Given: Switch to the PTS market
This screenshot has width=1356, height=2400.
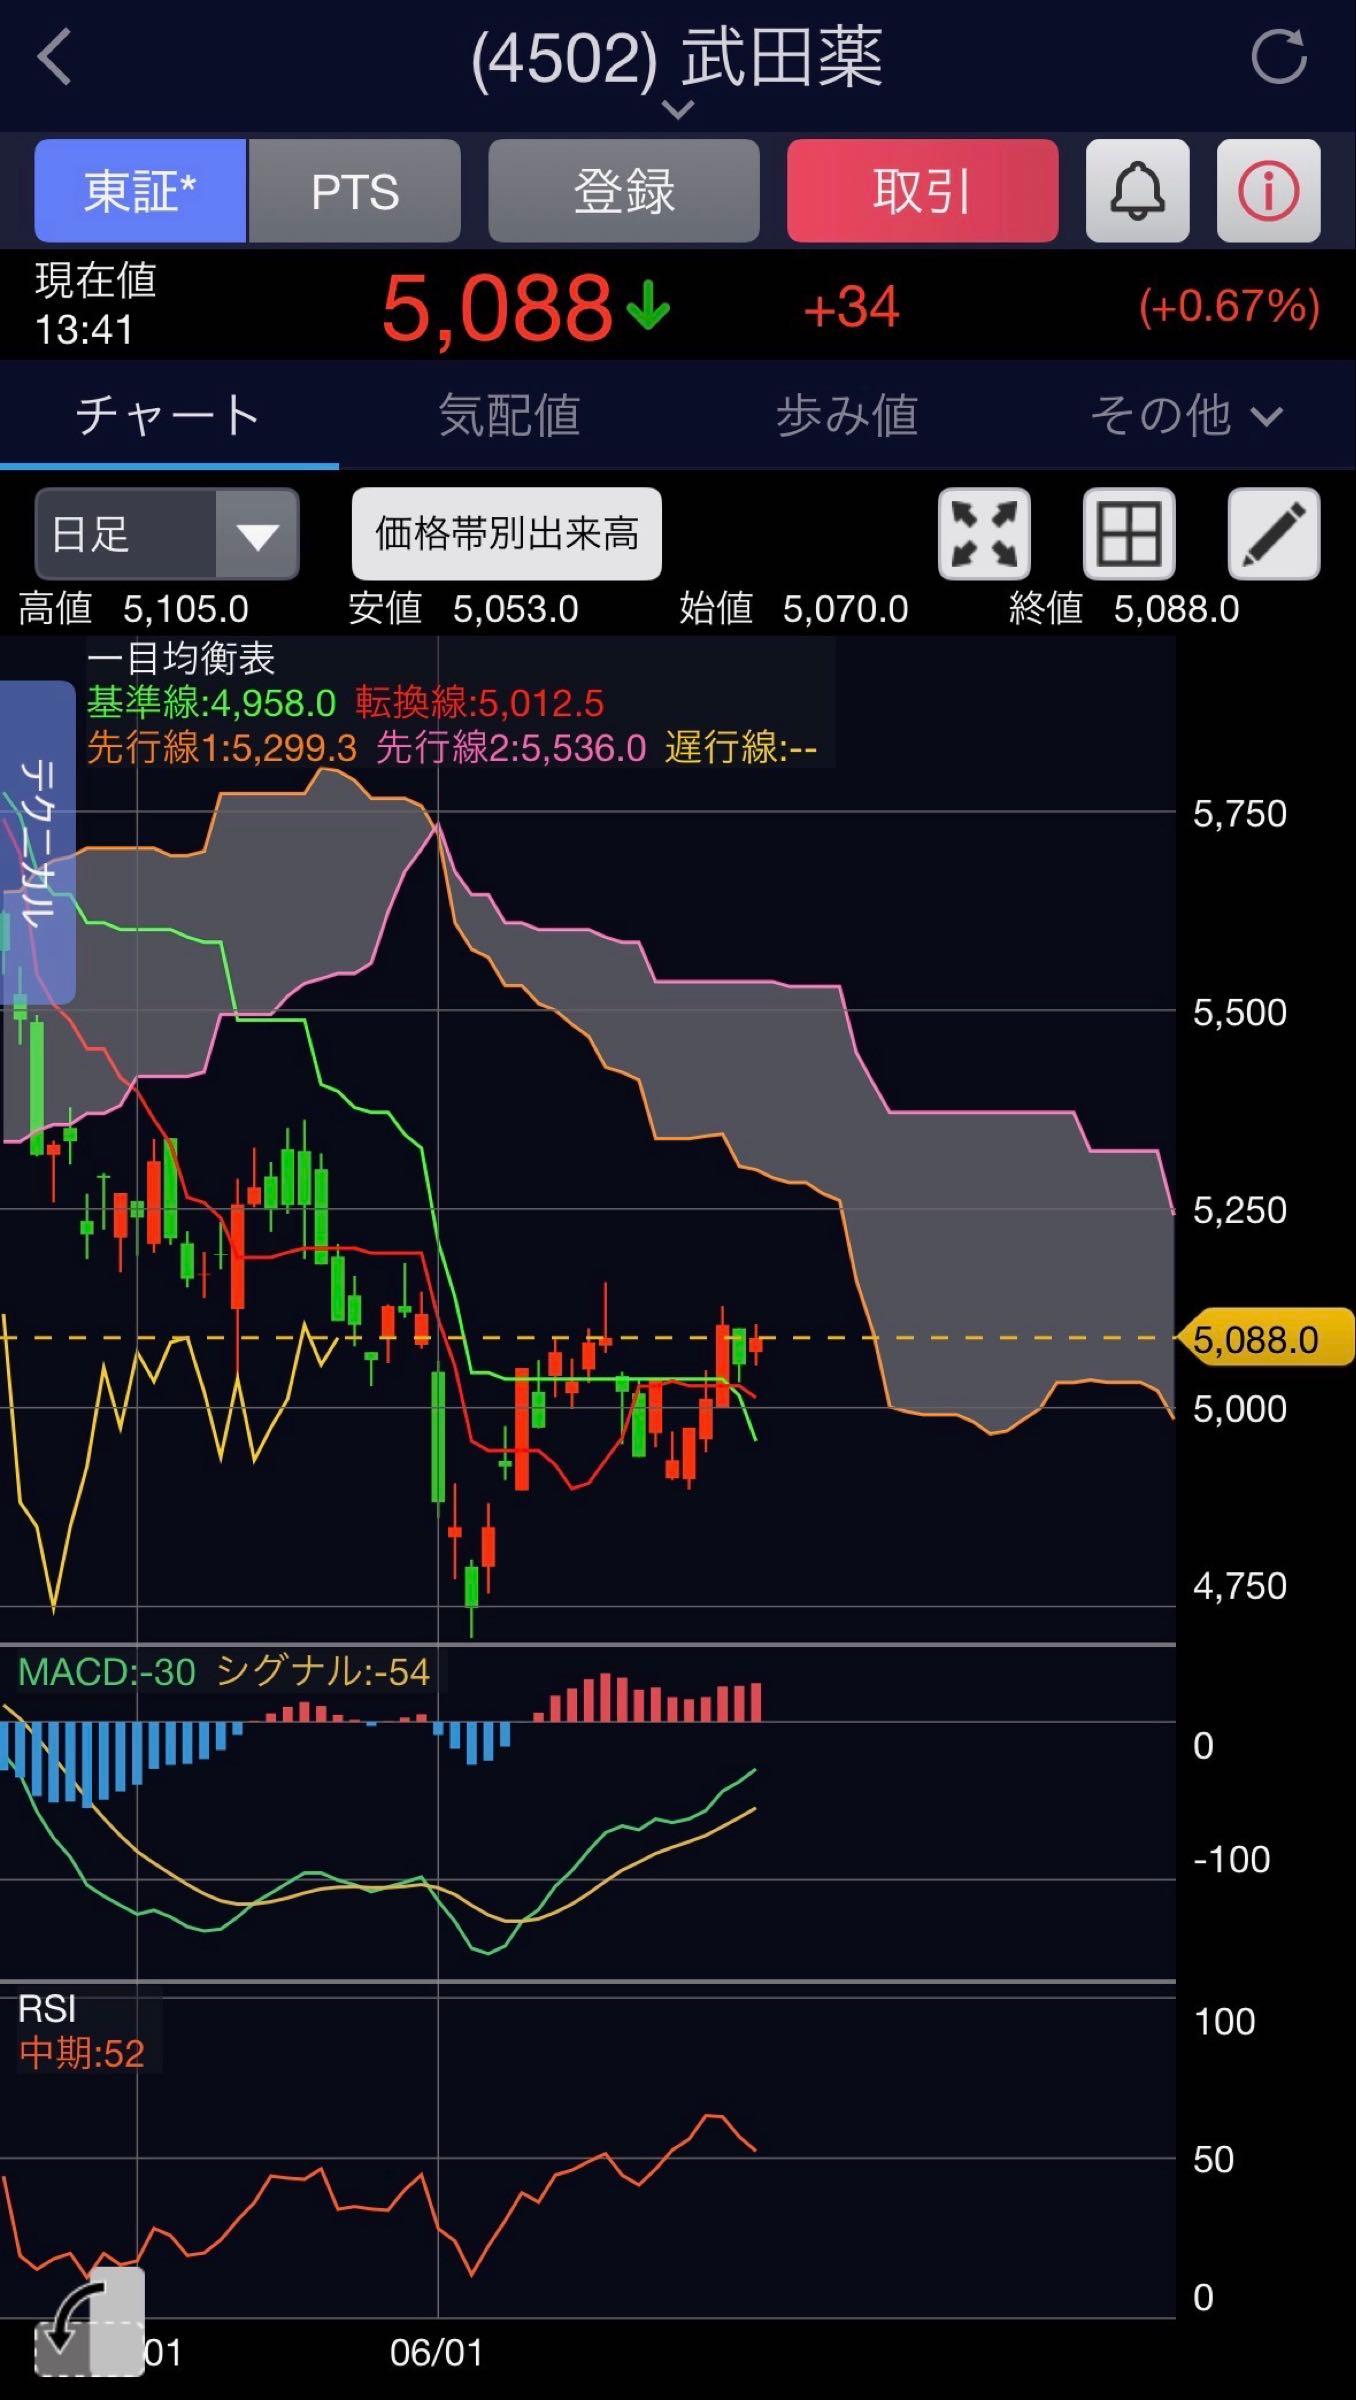Looking at the screenshot, I should click(355, 191).
